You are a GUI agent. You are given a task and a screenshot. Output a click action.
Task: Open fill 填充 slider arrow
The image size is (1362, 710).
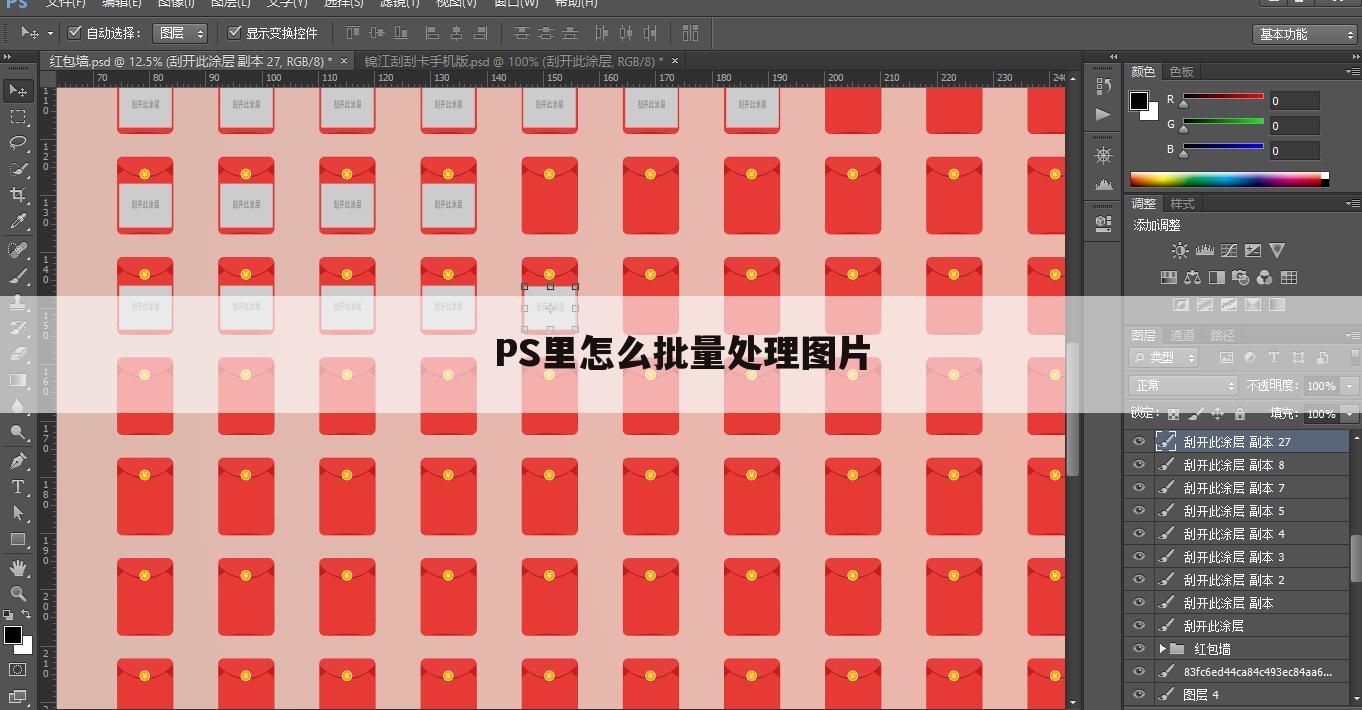coord(1350,413)
